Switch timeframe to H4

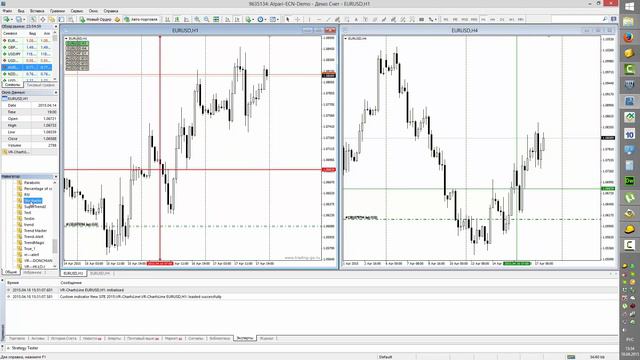pos(493,19)
